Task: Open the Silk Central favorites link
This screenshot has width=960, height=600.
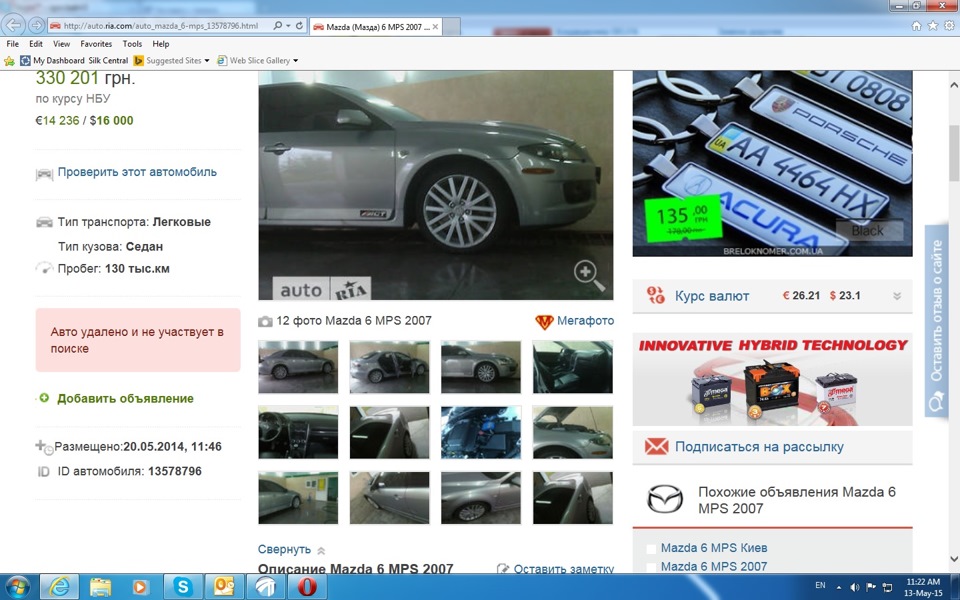Action: coord(108,61)
